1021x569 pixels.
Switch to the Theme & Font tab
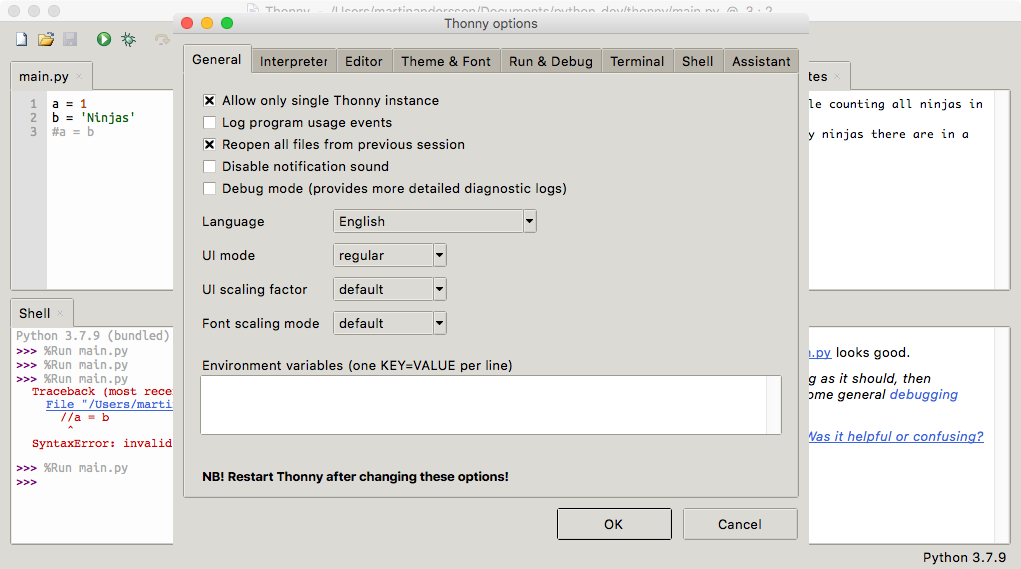pyautogui.click(x=446, y=61)
